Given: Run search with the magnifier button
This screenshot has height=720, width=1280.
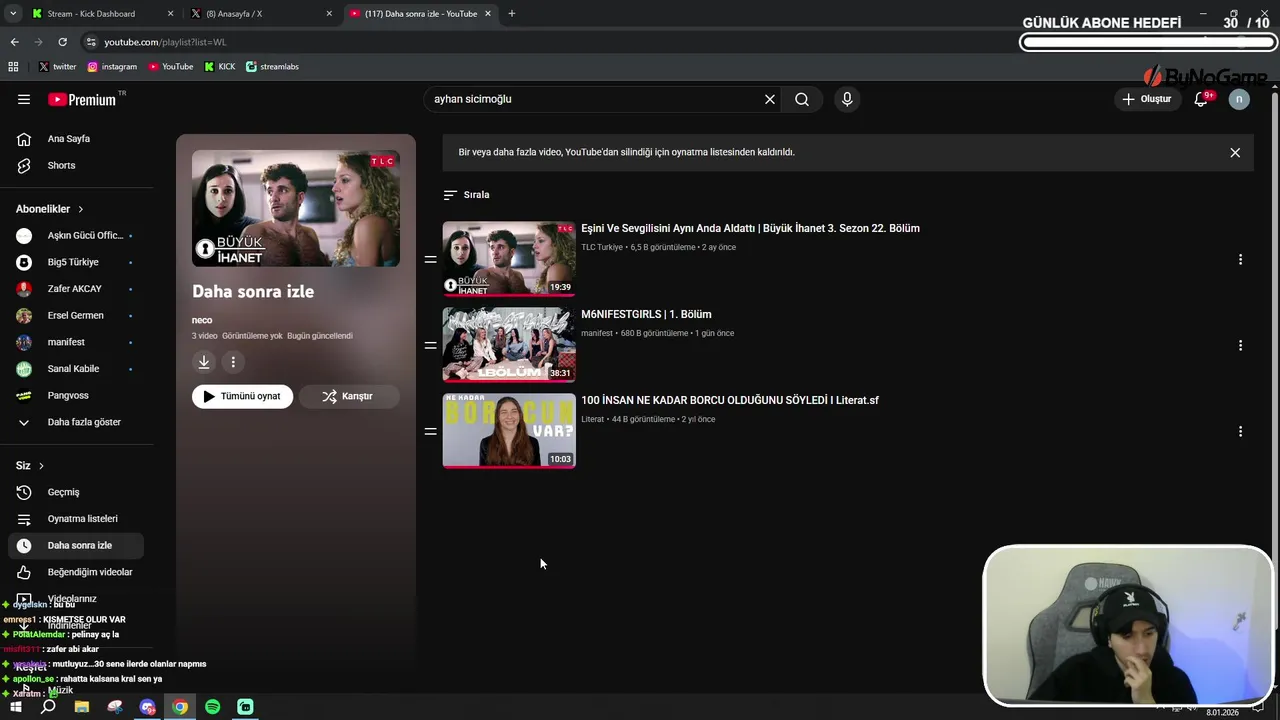Looking at the screenshot, I should point(802,99).
